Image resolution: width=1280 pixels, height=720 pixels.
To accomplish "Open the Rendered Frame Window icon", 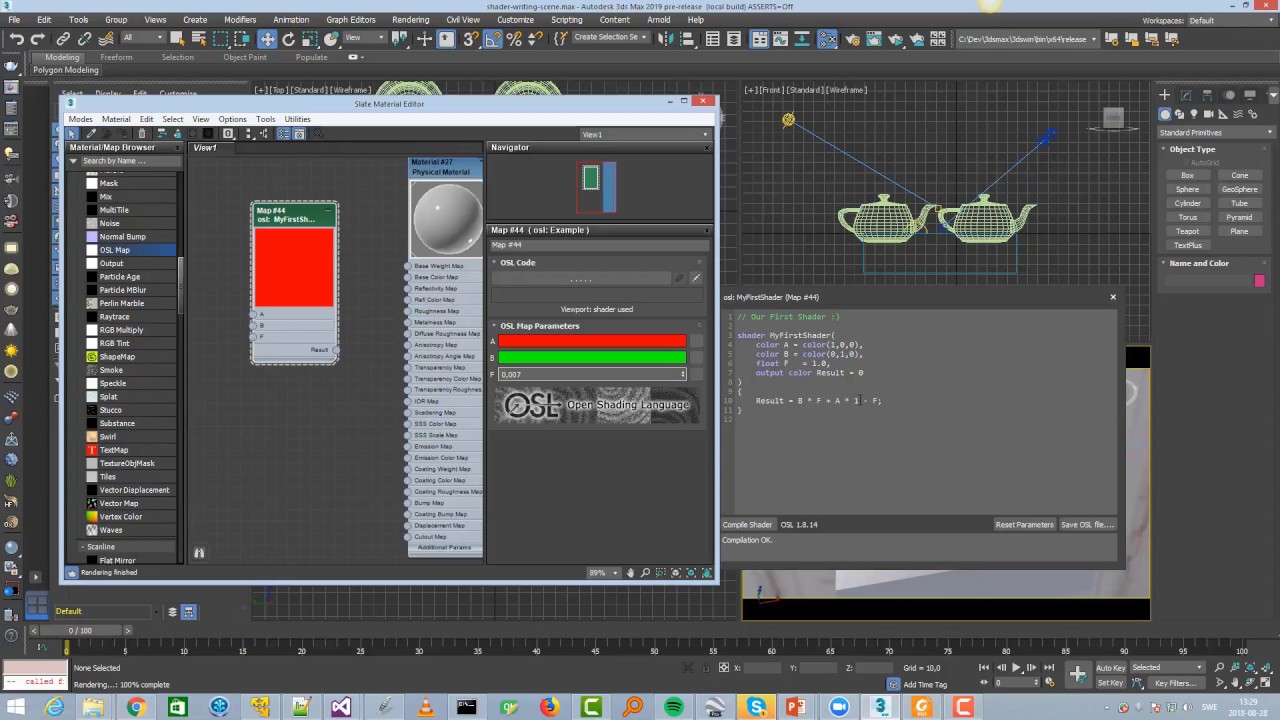I will (873, 39).
